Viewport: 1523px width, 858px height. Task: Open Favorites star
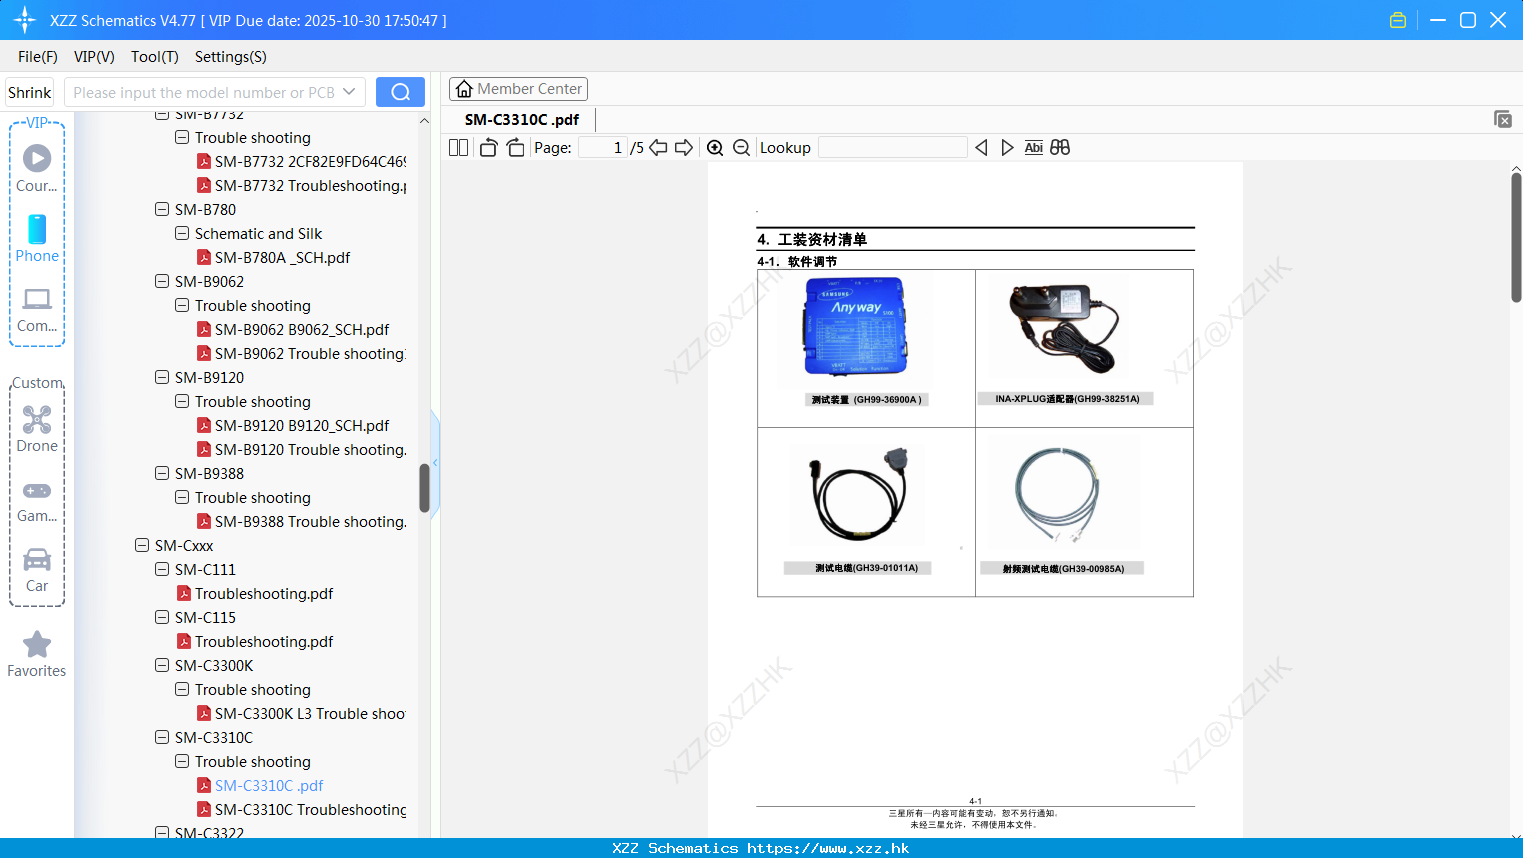click(x=37, y=654)
